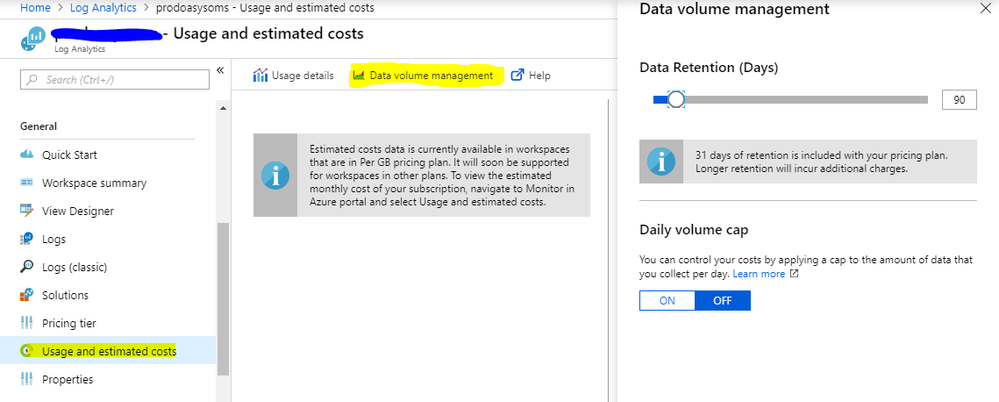Open Usage details in toolbar

click(x=293, y=75)
